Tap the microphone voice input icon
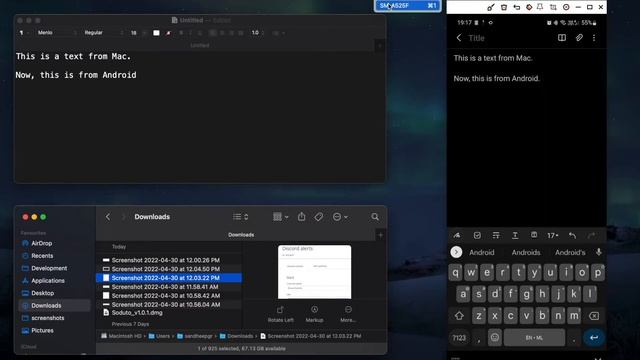 (x=598, y=252)
